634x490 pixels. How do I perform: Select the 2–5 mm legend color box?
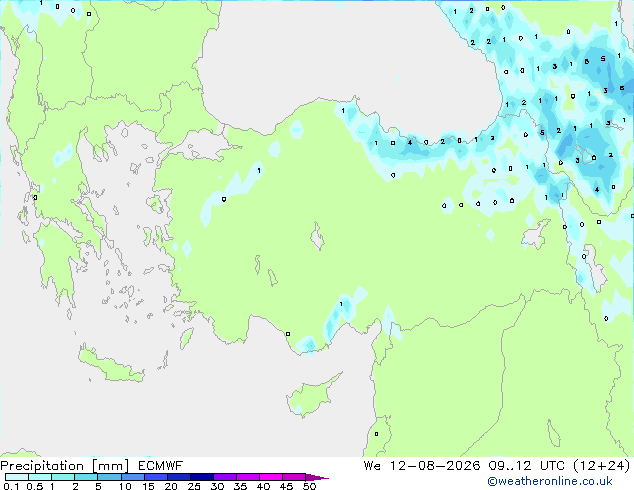pyautogui.click(x=86, y=477)
